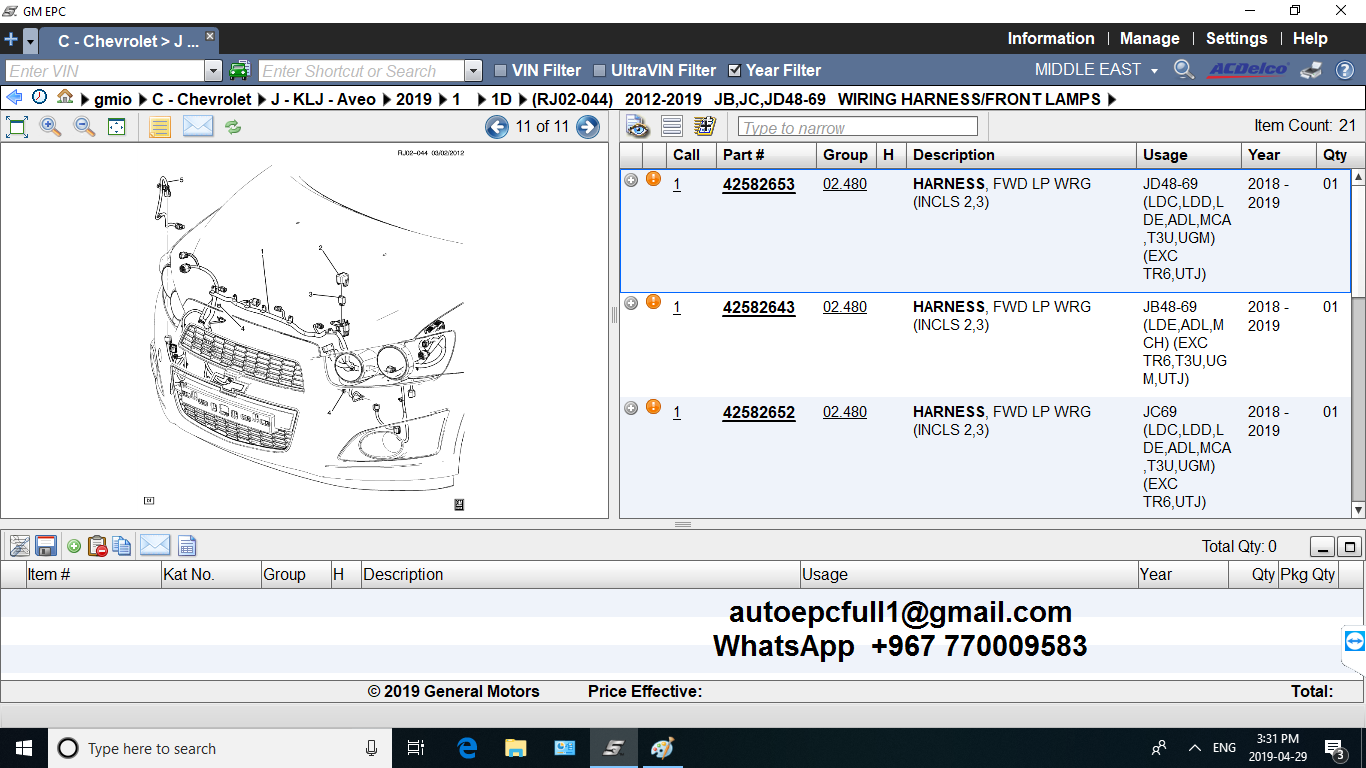
Task: Open part number 42582653 link
Action: (x=759, y=184)
